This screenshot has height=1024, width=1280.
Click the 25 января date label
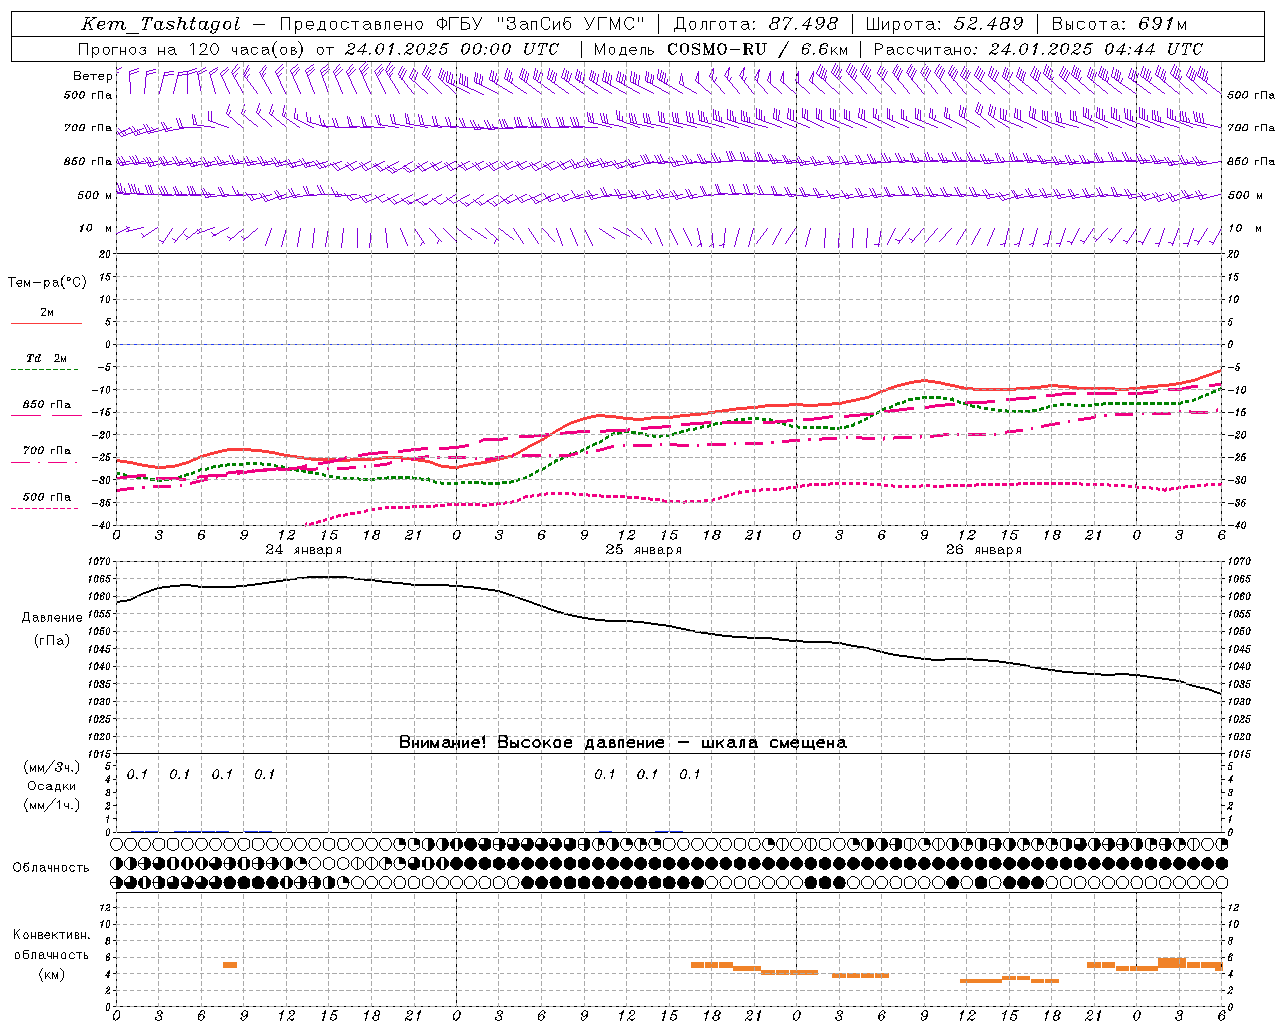click(643, 550)
